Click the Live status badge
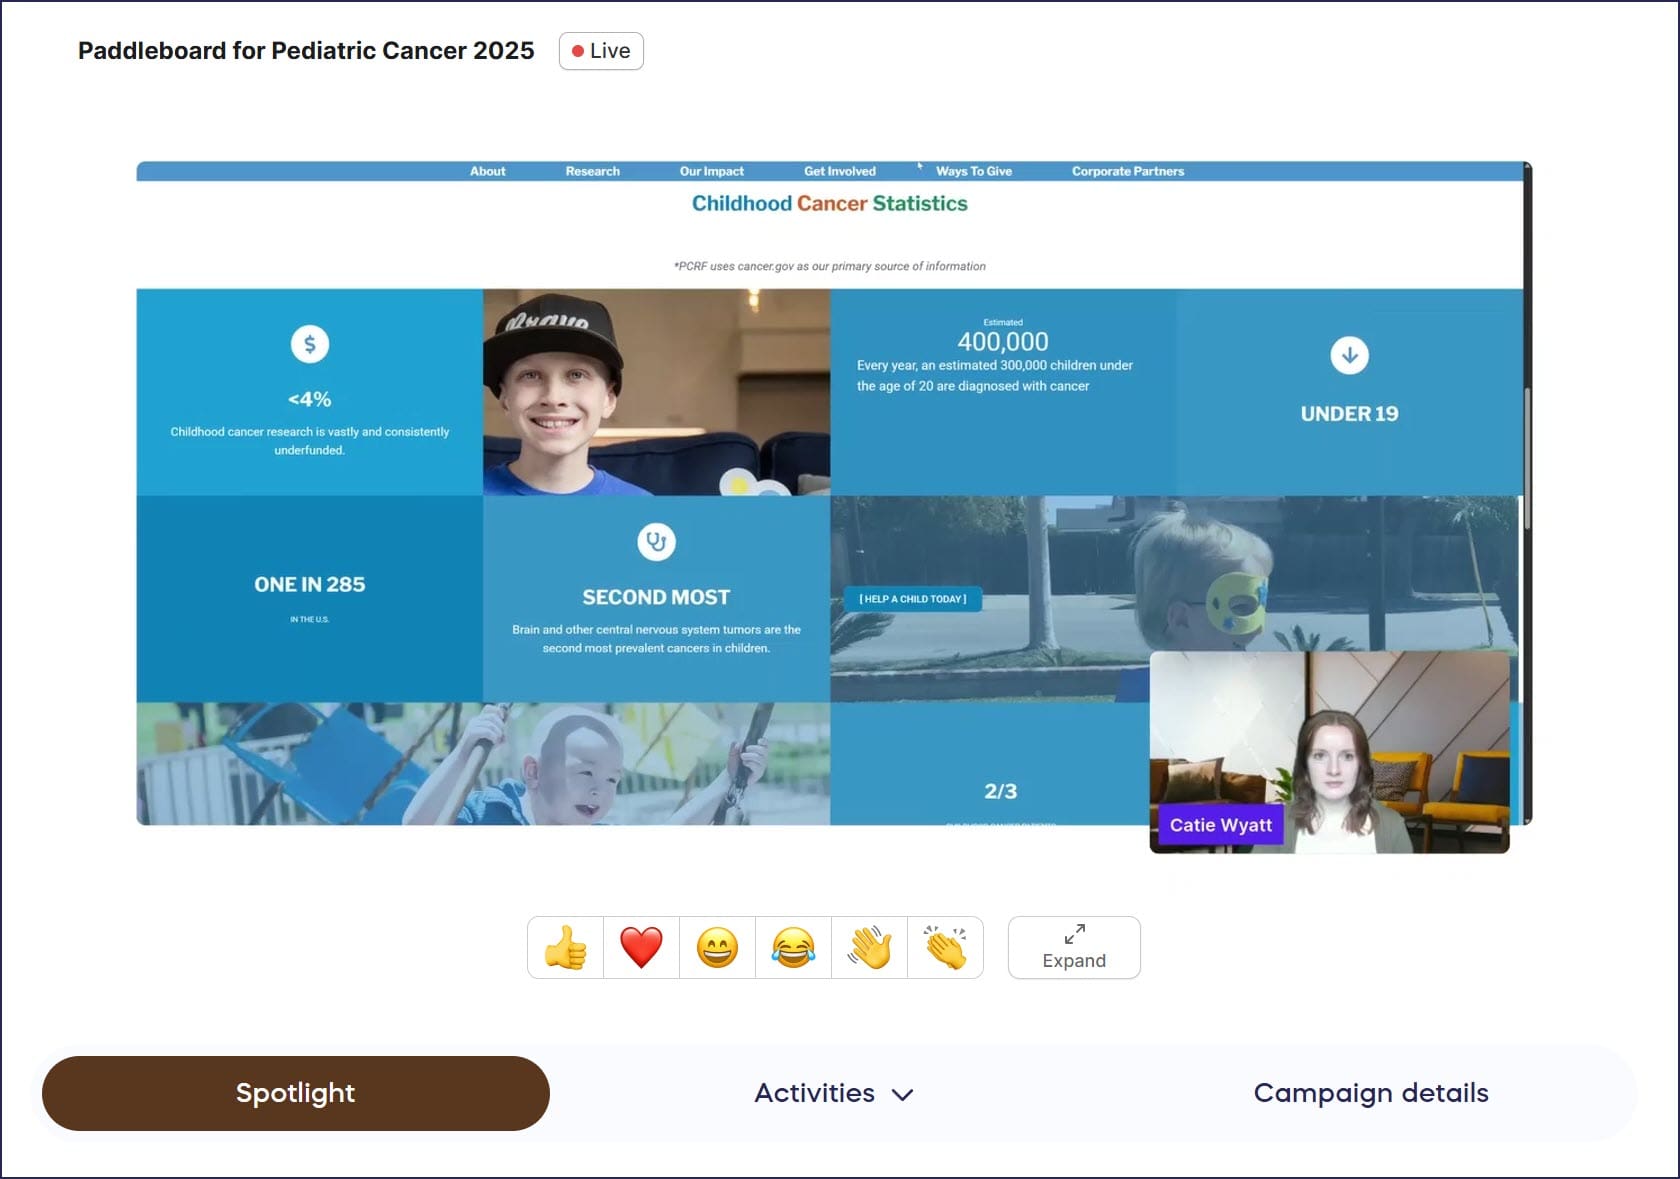 click(x=601, y=51)
